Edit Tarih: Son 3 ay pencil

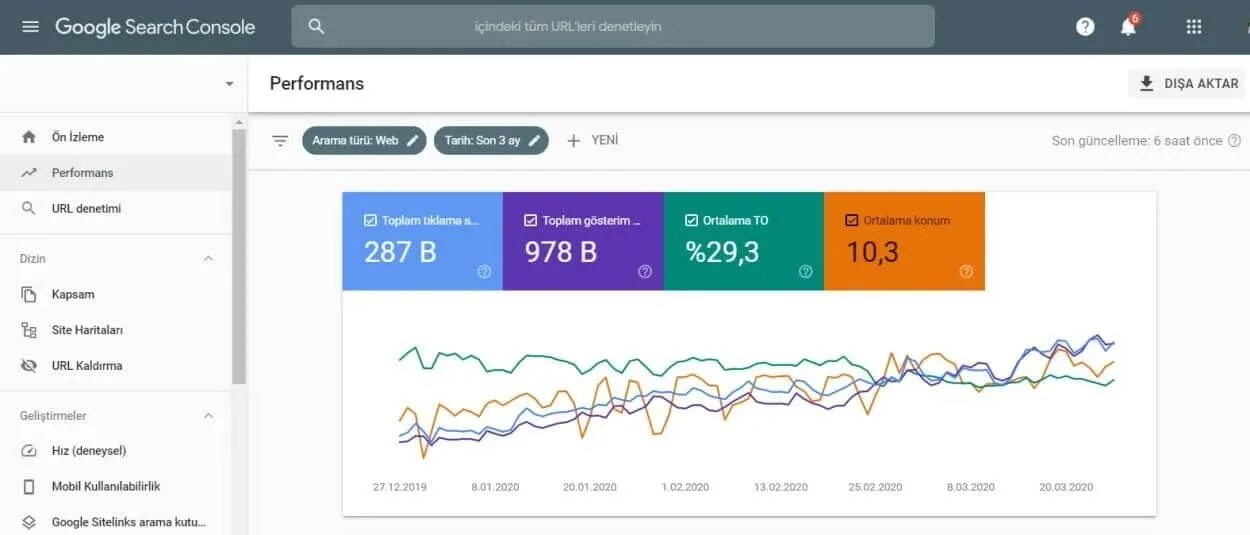point(535,141)
